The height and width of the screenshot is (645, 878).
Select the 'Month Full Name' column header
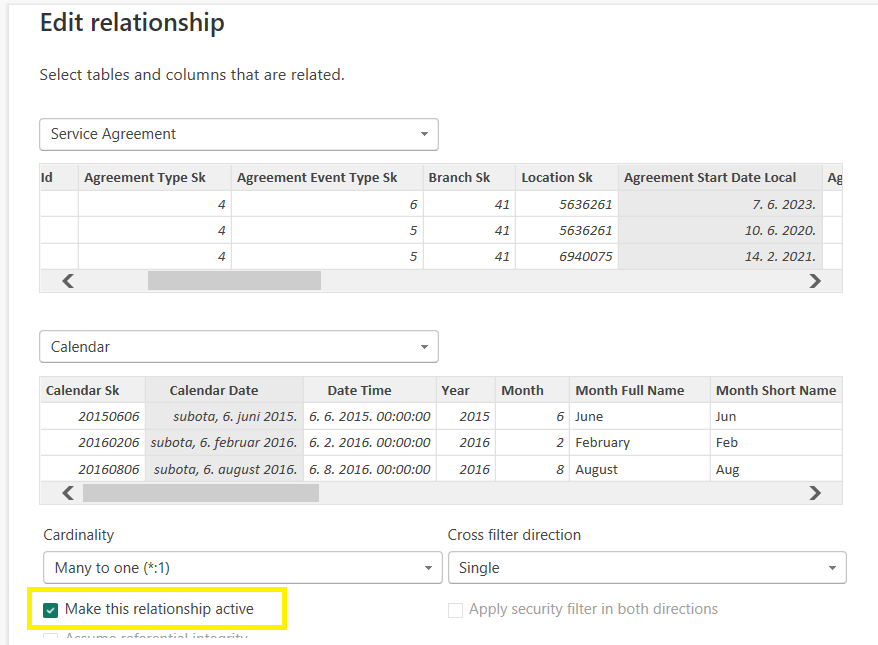click(x=639, y=390)
